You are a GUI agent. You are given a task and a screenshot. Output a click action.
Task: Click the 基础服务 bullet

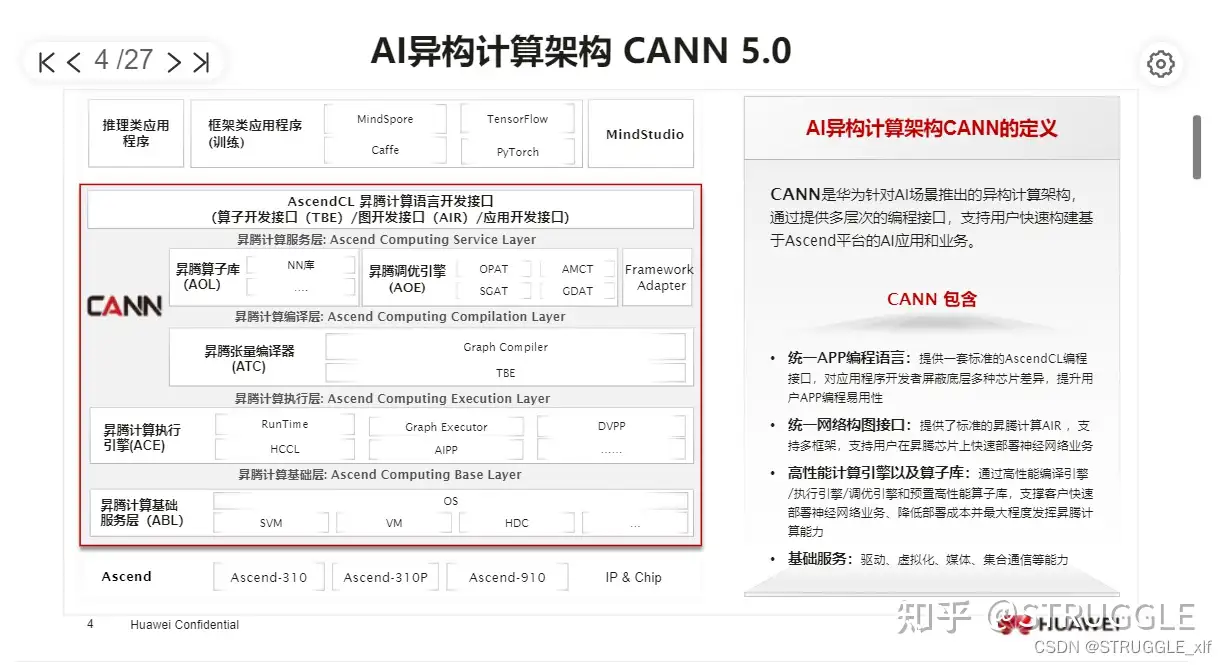[x=819, y=559]
